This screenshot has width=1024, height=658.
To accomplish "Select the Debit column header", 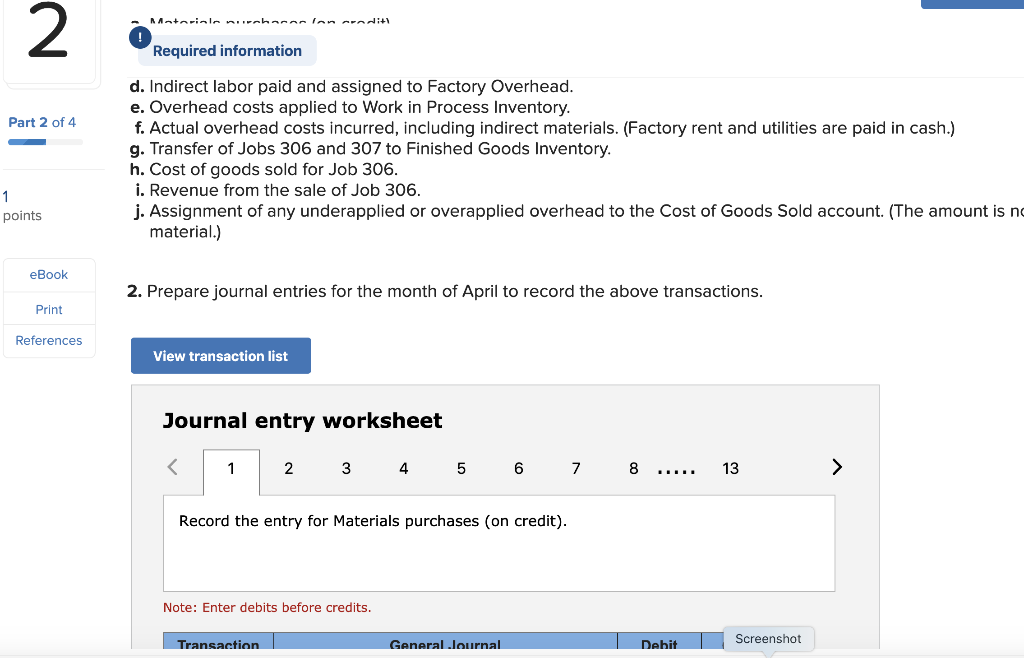I will tap(659, 645).
